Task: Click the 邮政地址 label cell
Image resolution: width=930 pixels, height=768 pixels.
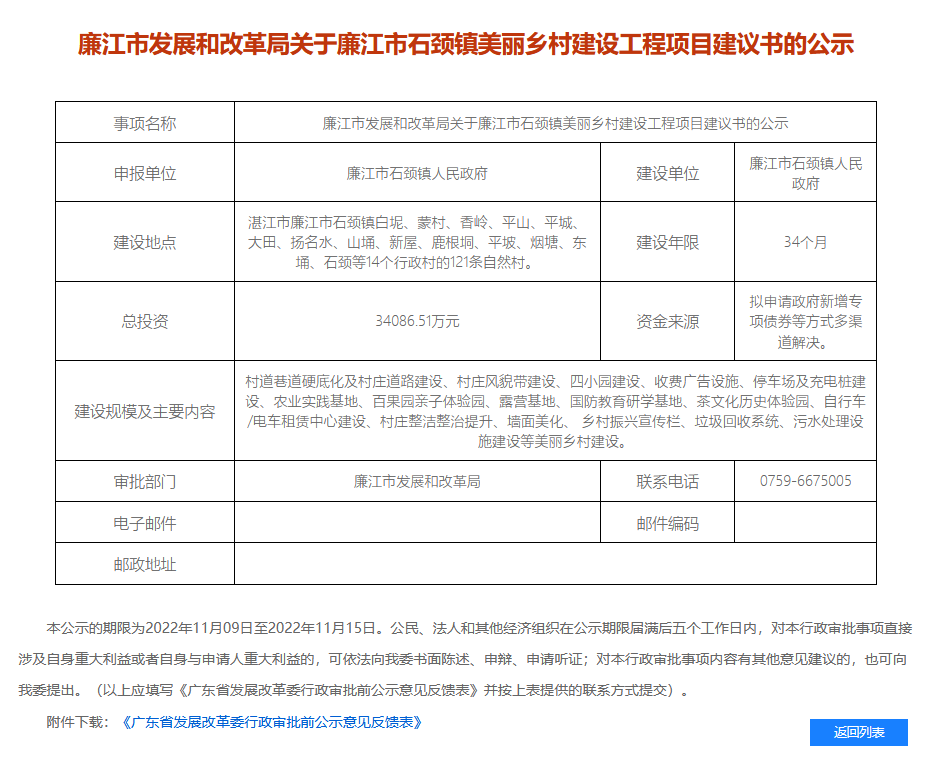Action: coord(145,564)
